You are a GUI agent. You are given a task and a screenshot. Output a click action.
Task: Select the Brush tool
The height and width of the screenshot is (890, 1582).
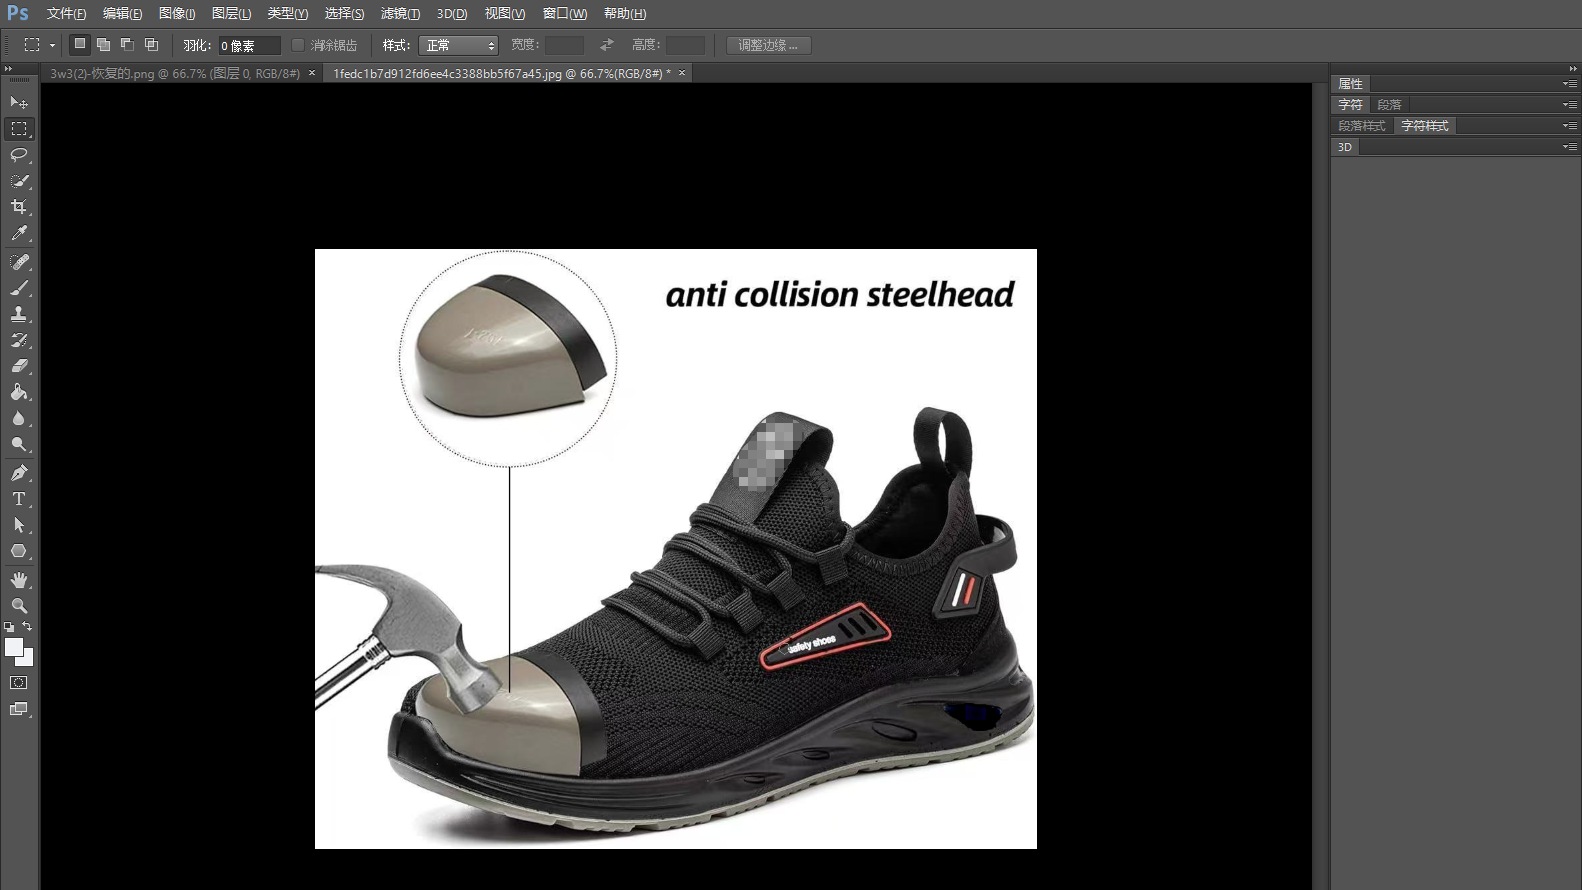point(19,288)
